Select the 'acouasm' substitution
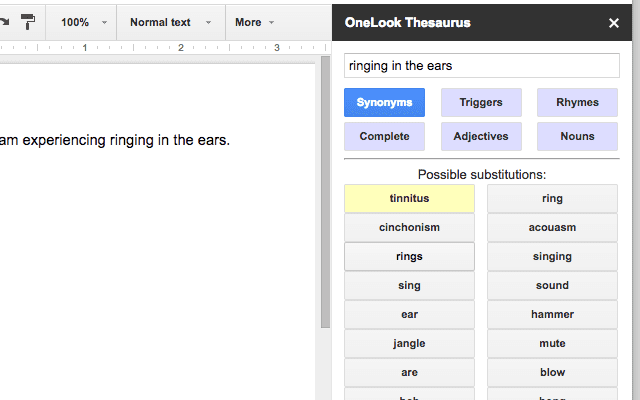The height and width of the screenshot is (400, 640). [x=552, y=227]
